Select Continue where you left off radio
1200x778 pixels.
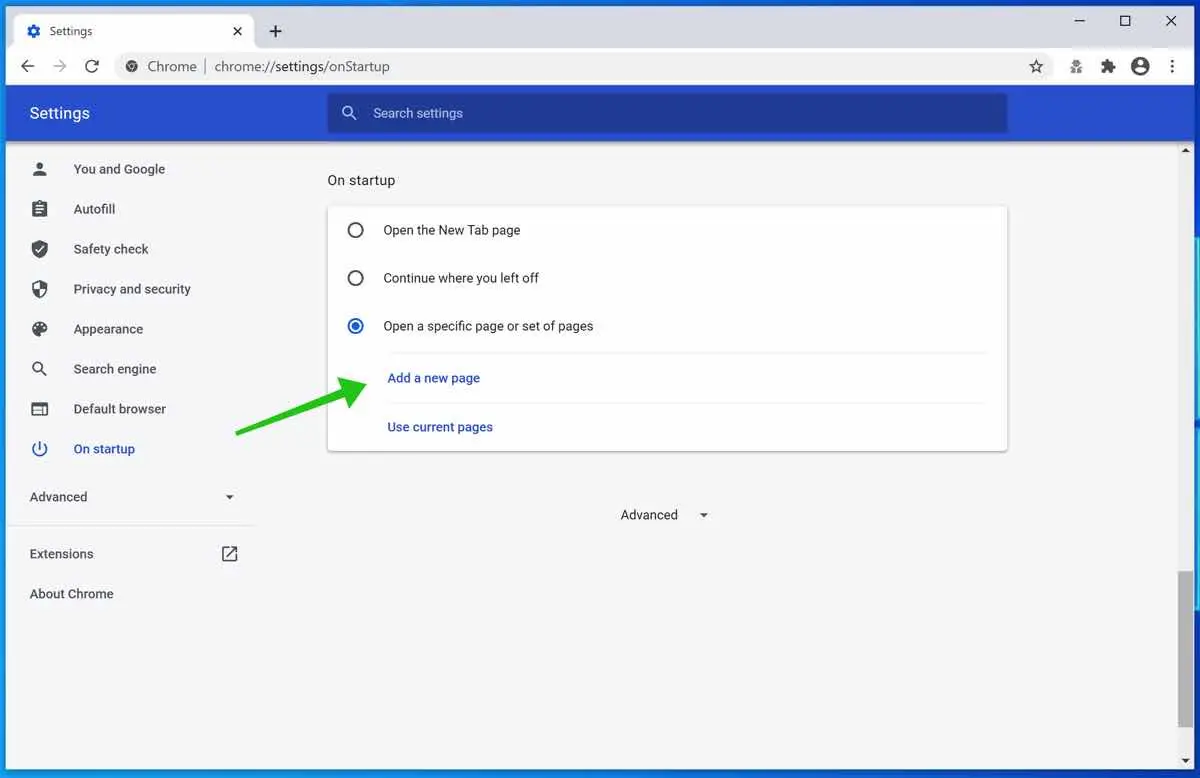355,278
